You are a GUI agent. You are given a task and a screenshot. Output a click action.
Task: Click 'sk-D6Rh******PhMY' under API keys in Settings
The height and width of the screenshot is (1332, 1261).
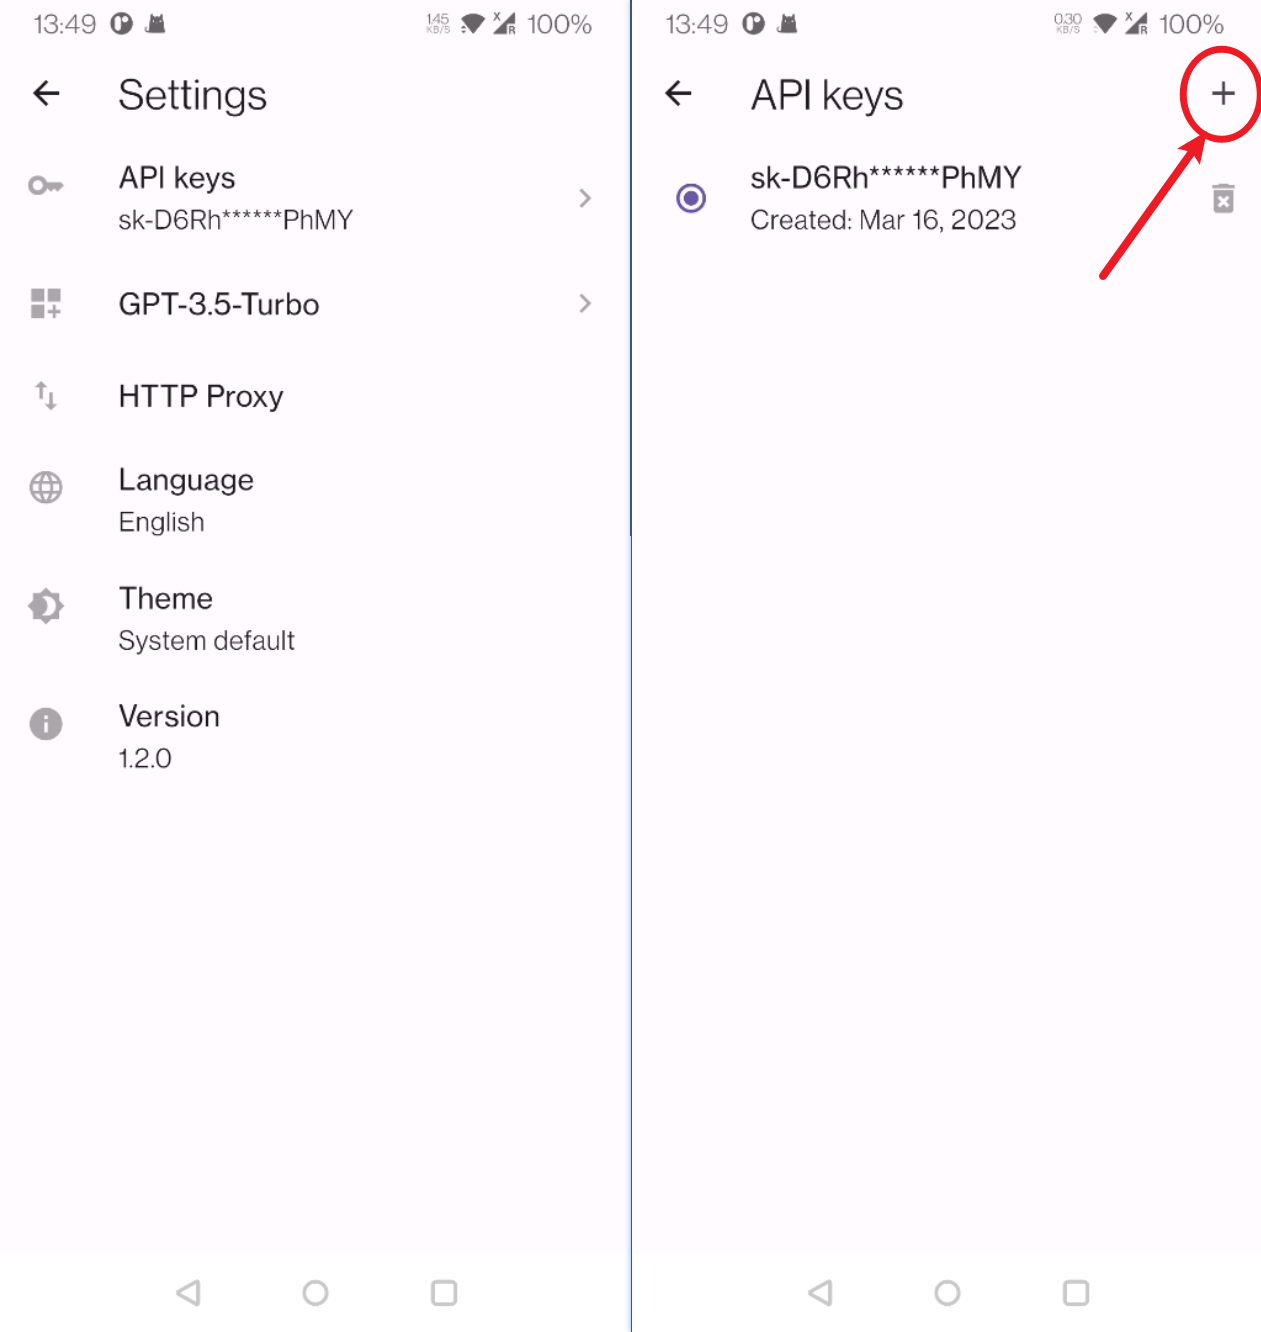point(235,220)
